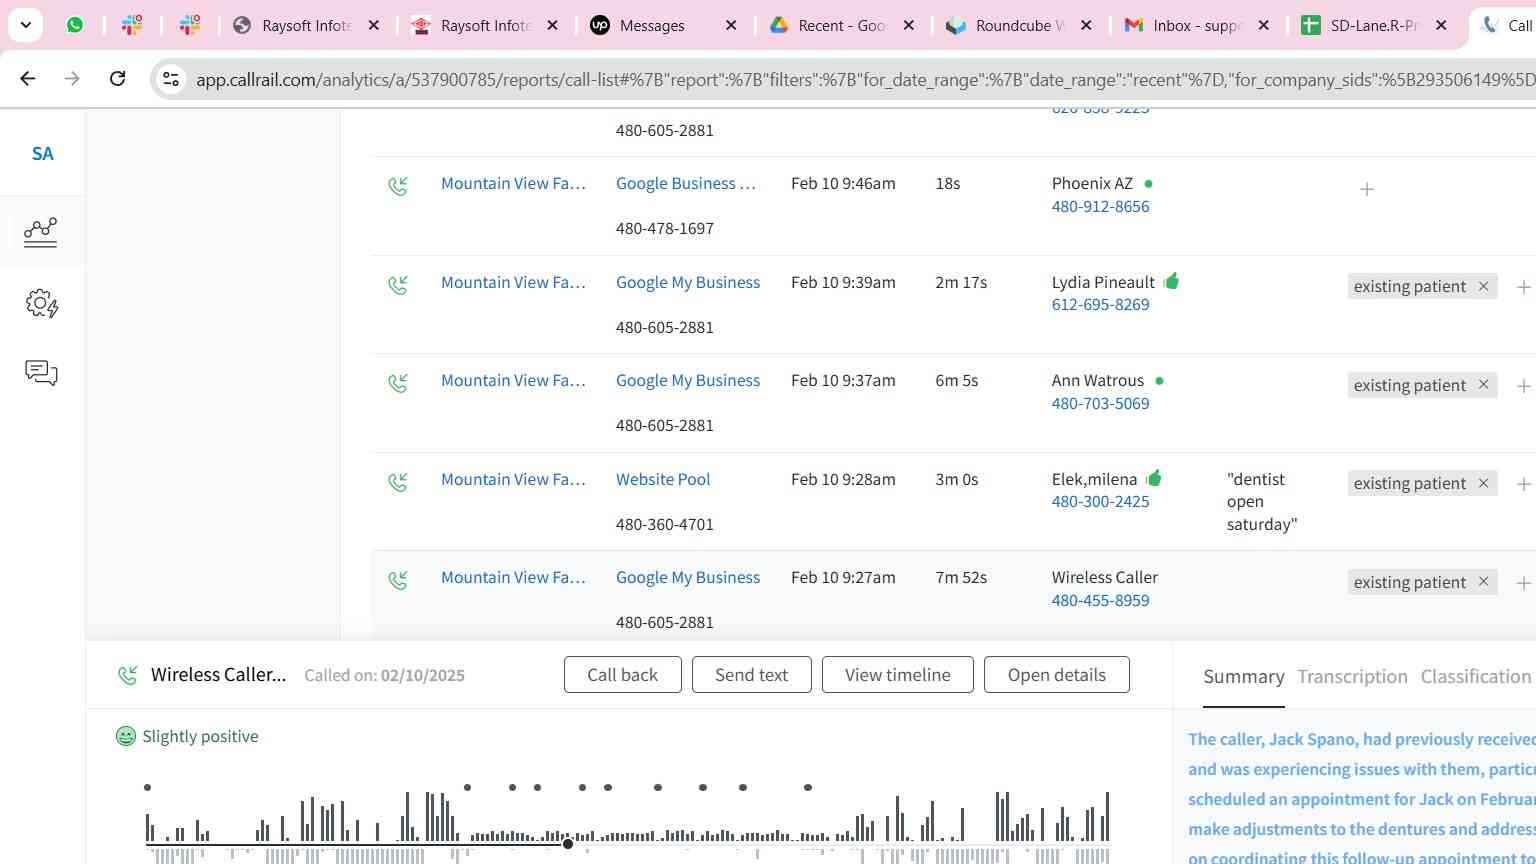Add a tag in Phoenix AZ row
The width and height of the screenshot is (1536, 864).
(1367, 189)
